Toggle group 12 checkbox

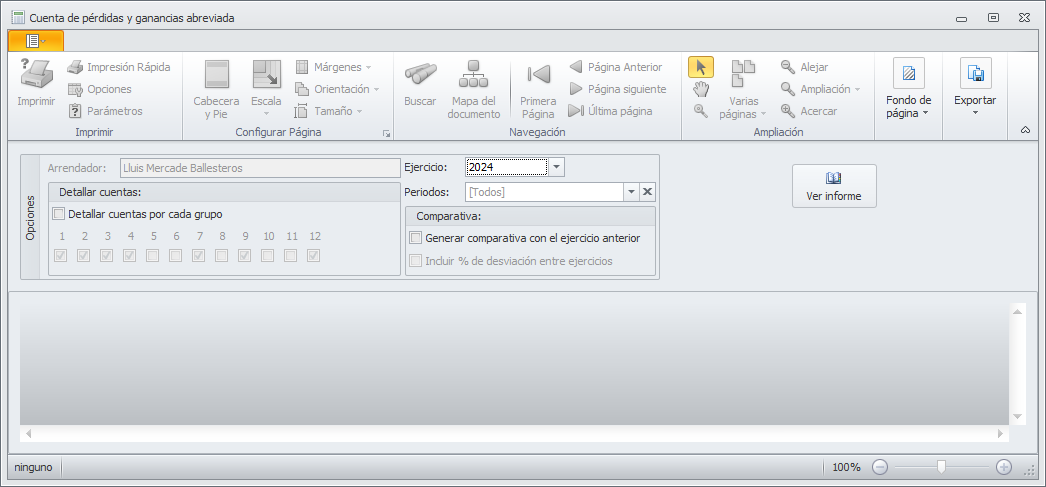(x=314, y=256)
